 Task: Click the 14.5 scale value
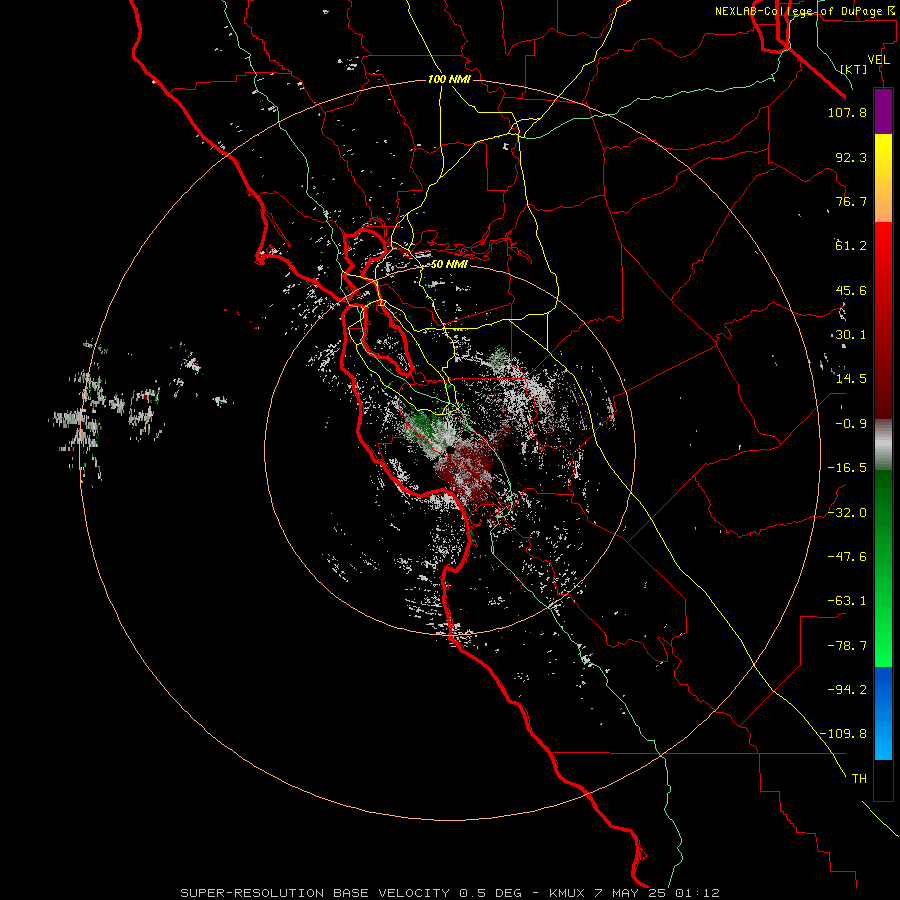(851, 379)
